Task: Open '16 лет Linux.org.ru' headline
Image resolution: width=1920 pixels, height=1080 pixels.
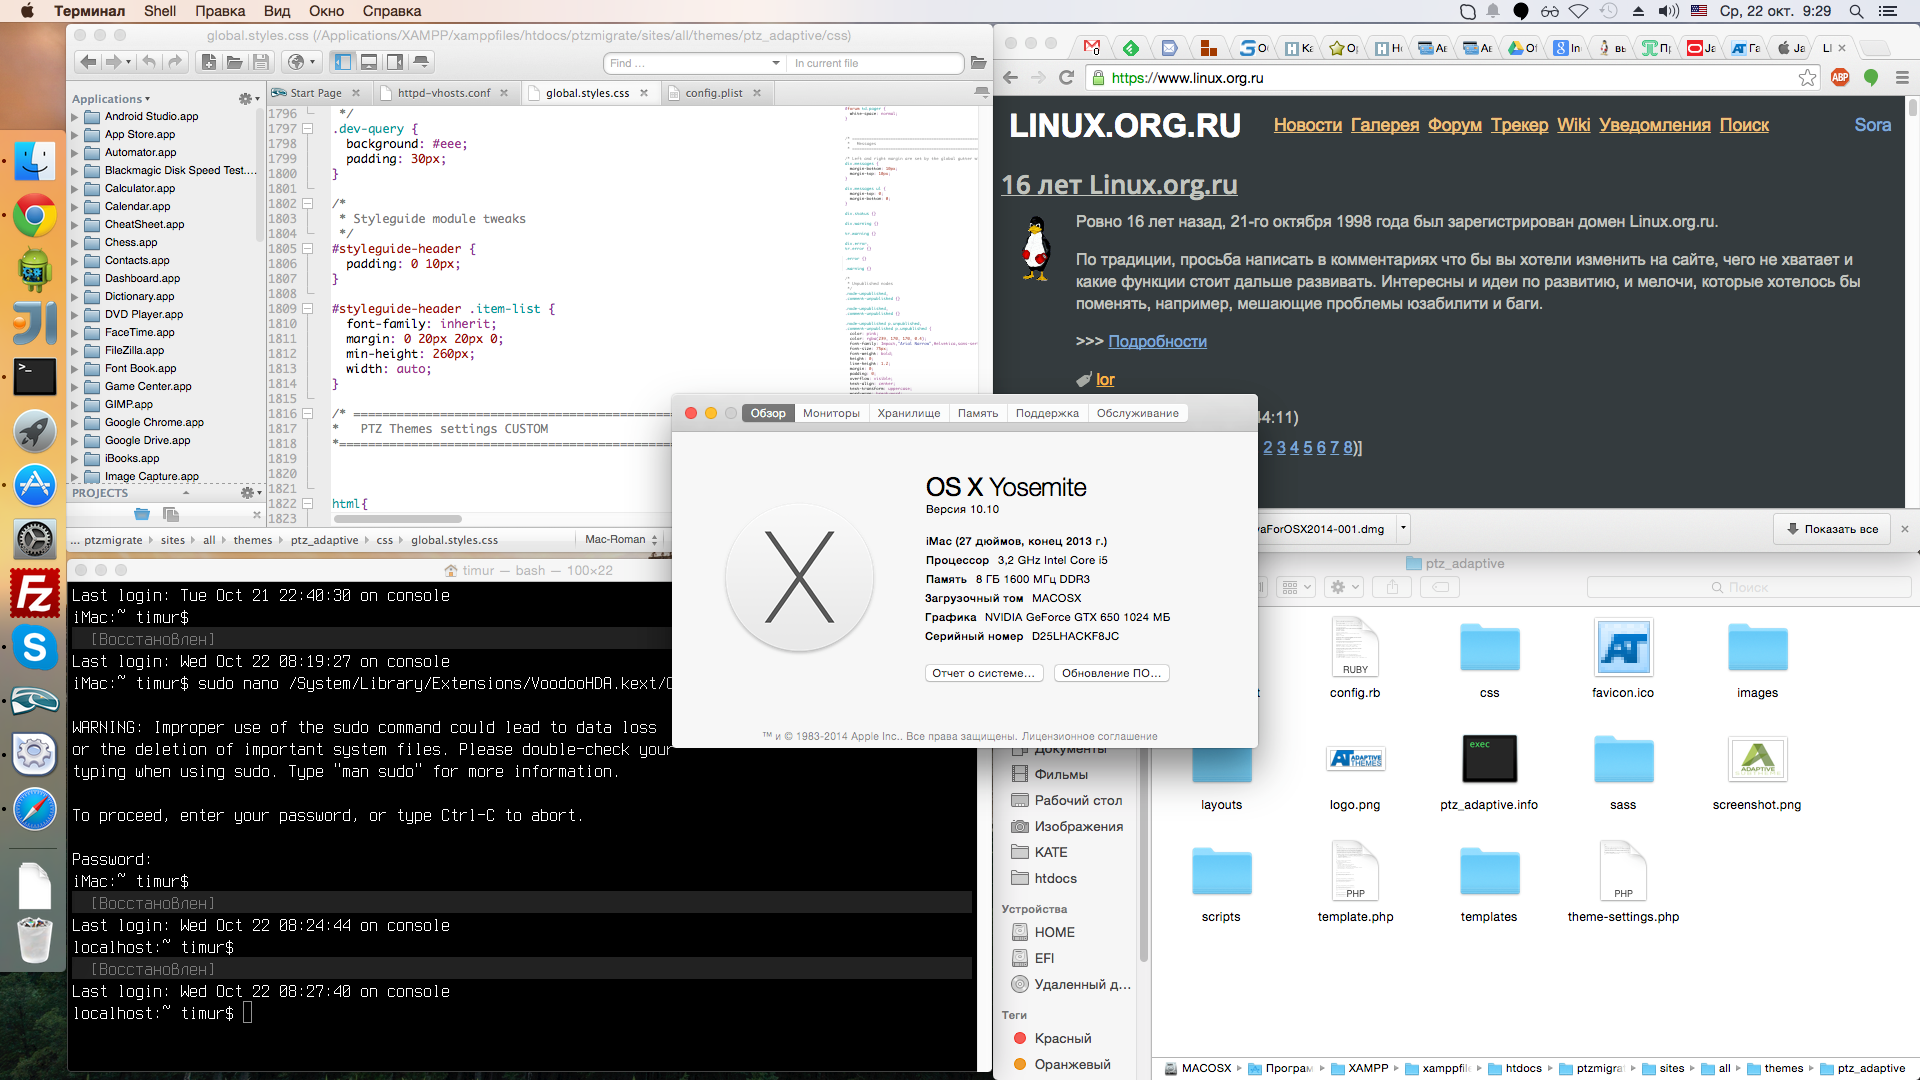Action: pyautogui.click(x=1119, y=185)
